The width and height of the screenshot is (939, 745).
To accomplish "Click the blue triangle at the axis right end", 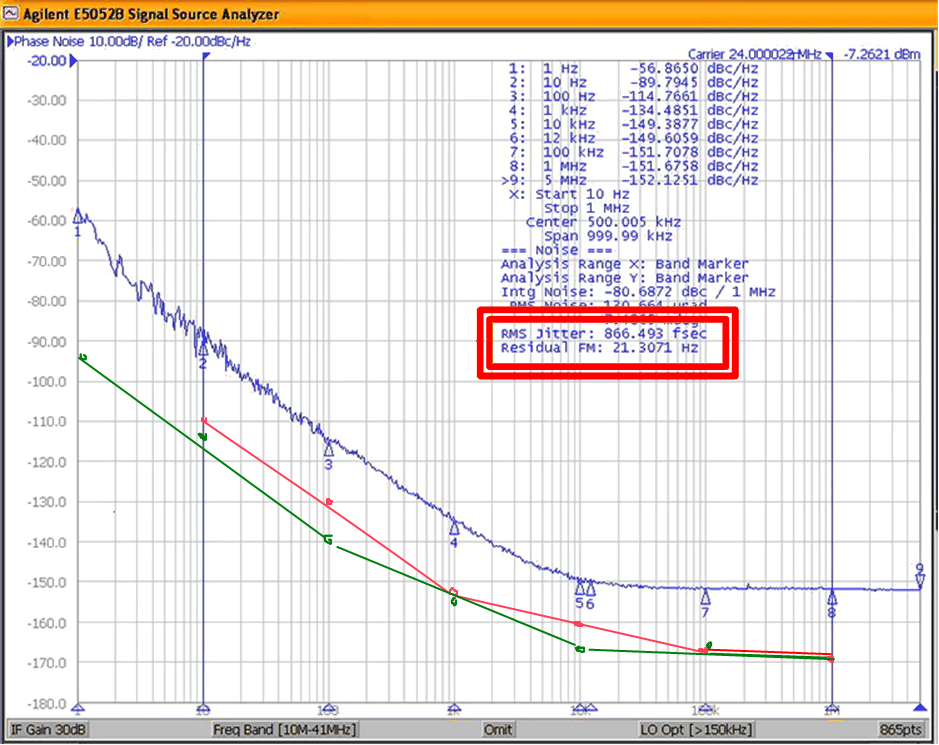I will tap(920, 707).
